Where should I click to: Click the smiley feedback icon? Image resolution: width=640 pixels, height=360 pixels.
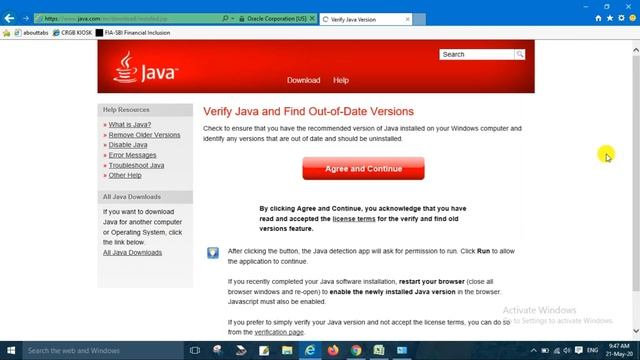tap(633, 18)
